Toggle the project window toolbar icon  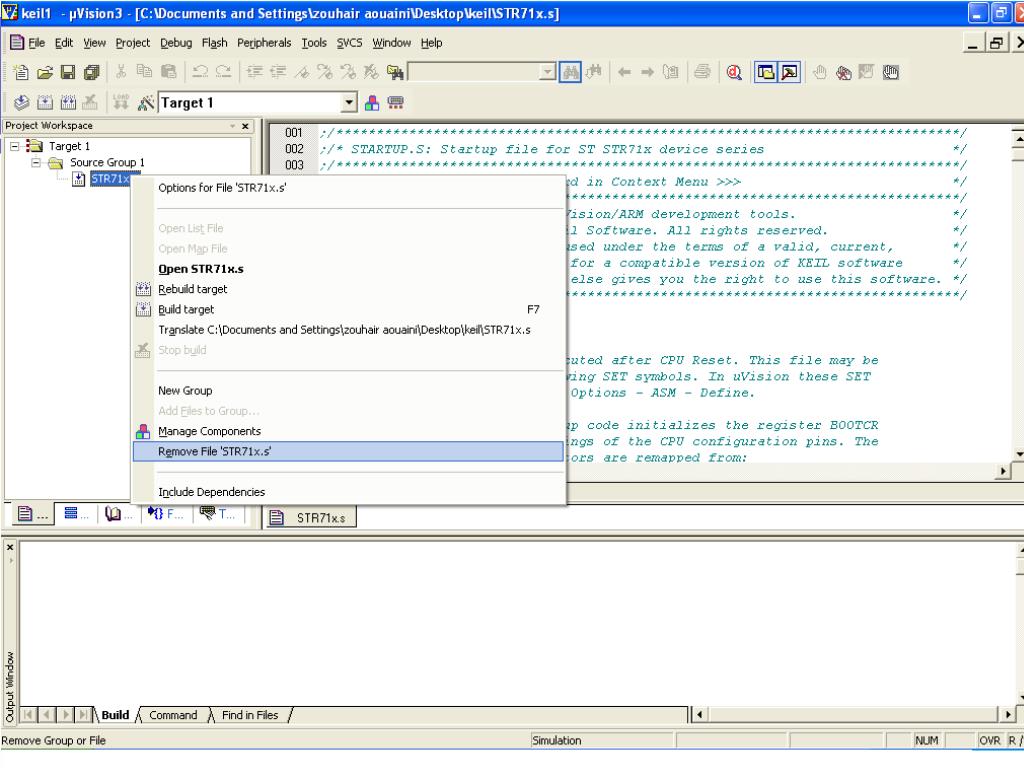pyautogui.click(x=765, y=72)
